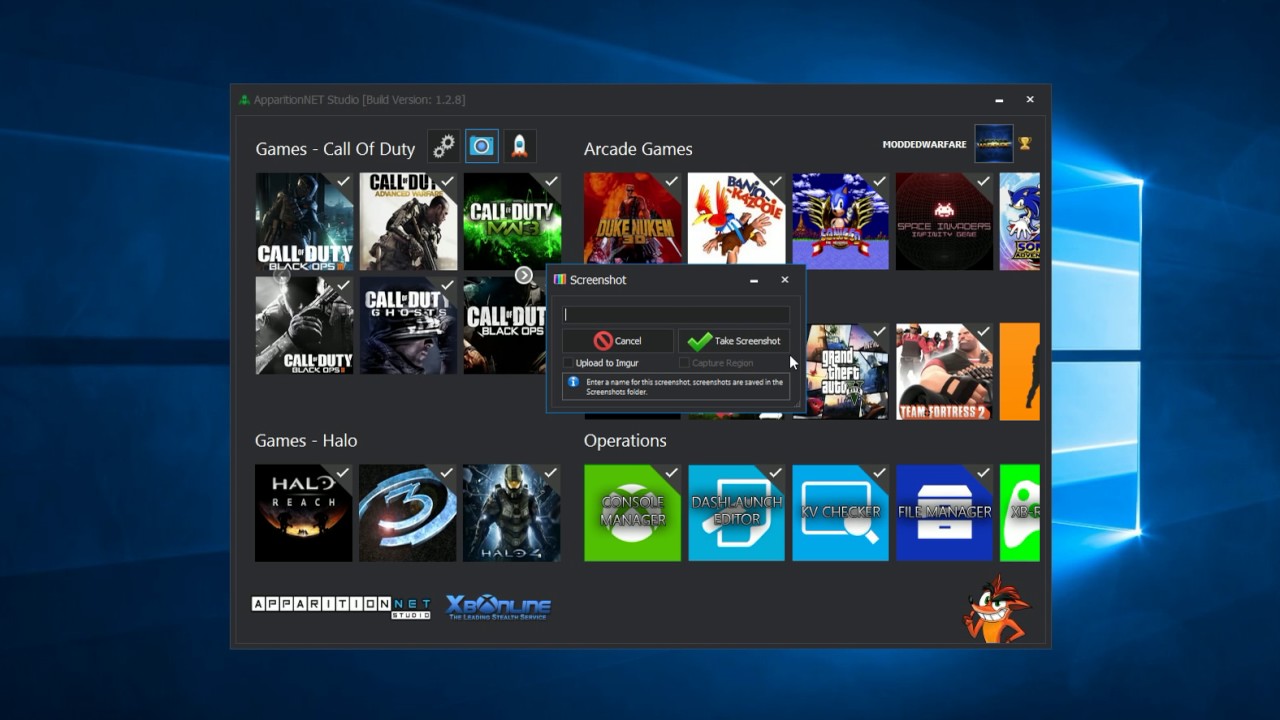Check the Capture Region option

684,363
